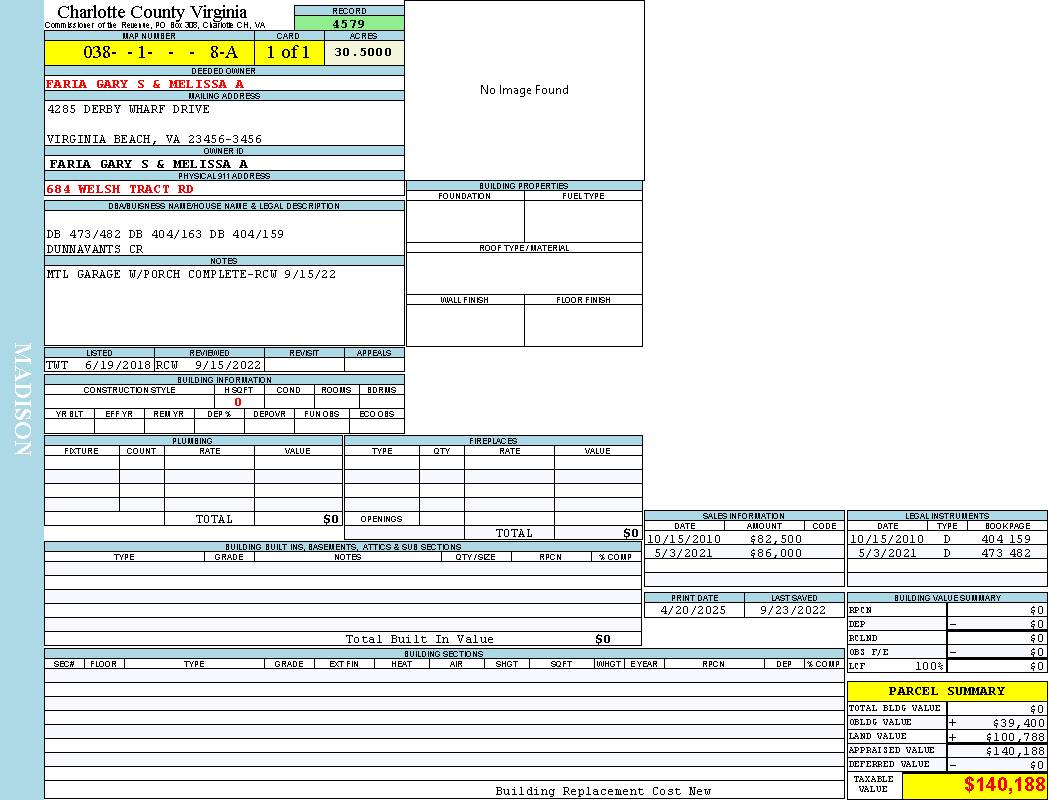Click the card '1 of 1' indicator
Image resolution: width=1050 pixels, height=800 pixels.
pyautogui.click(x=288, y=53)
